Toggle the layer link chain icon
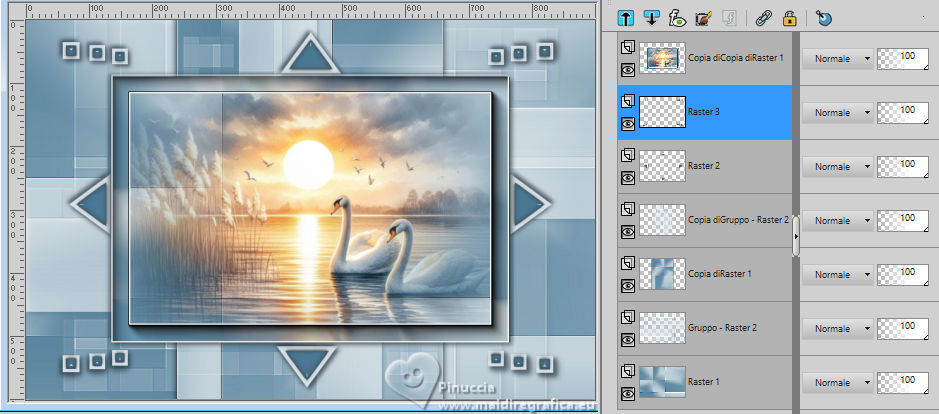Image resolution: width=939 pixels, height=414 pixels. (764, 18)
